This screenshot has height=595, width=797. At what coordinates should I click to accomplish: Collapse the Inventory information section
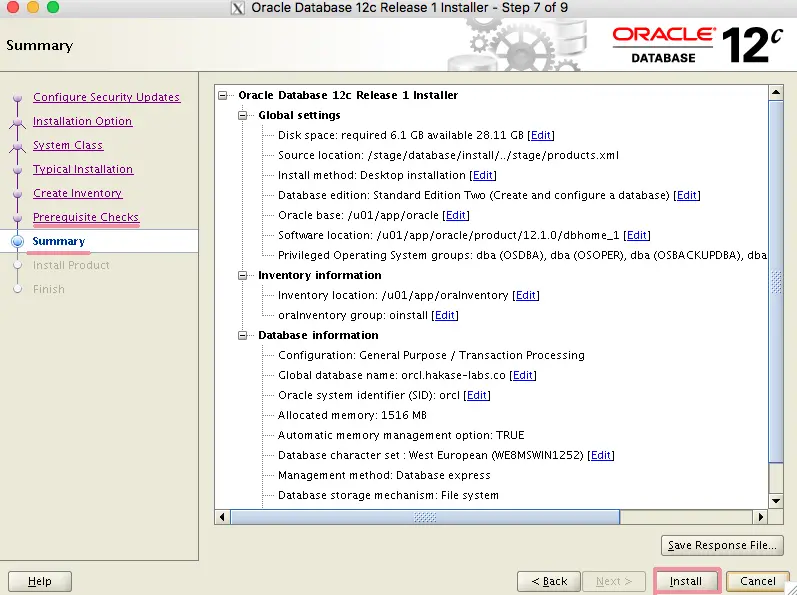[242, 275]
